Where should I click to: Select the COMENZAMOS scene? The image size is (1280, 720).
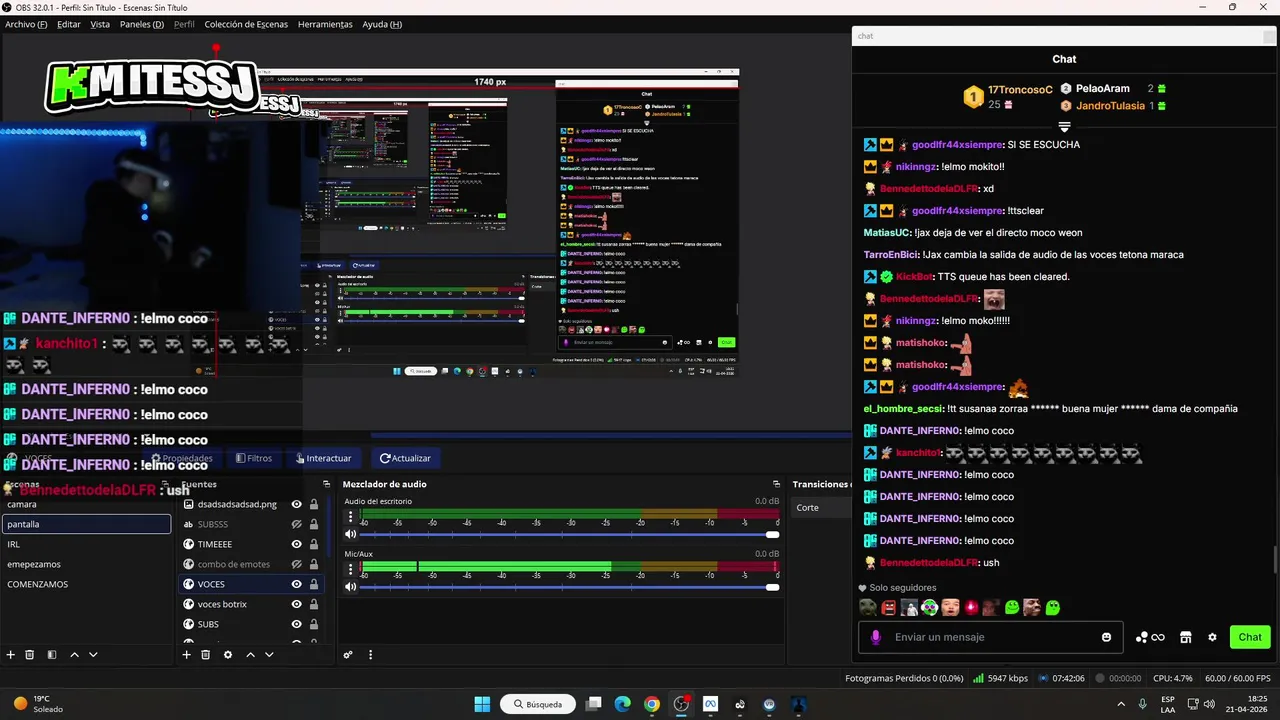coord(86,584)
